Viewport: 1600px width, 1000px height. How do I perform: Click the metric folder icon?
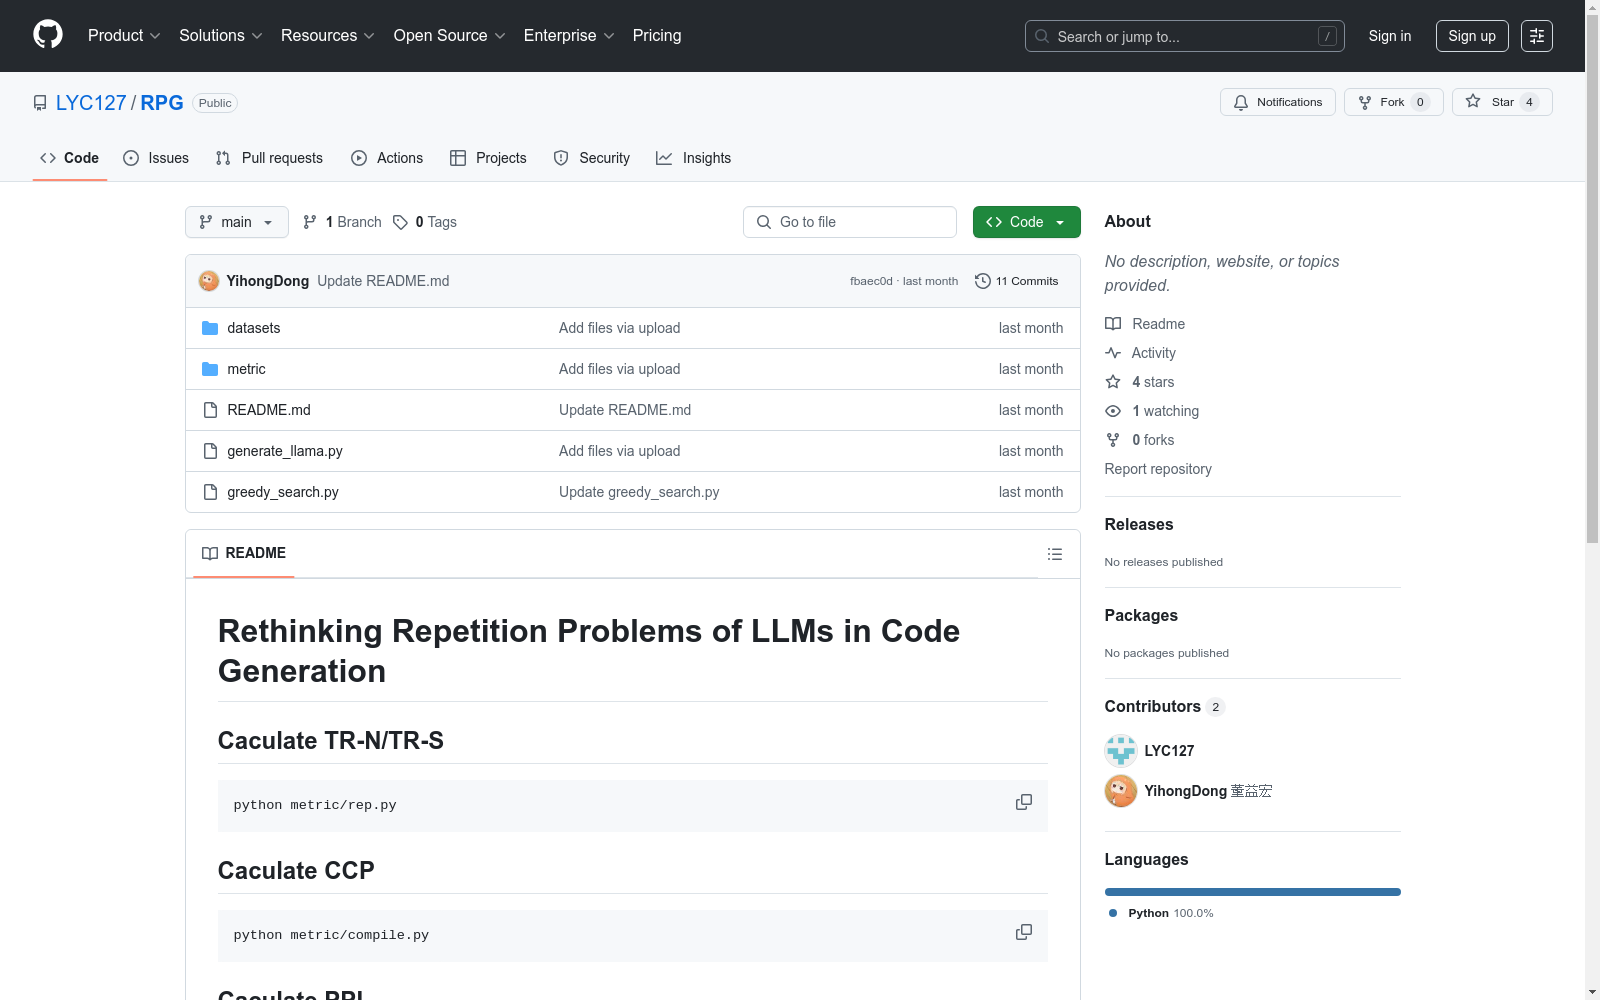210,369
